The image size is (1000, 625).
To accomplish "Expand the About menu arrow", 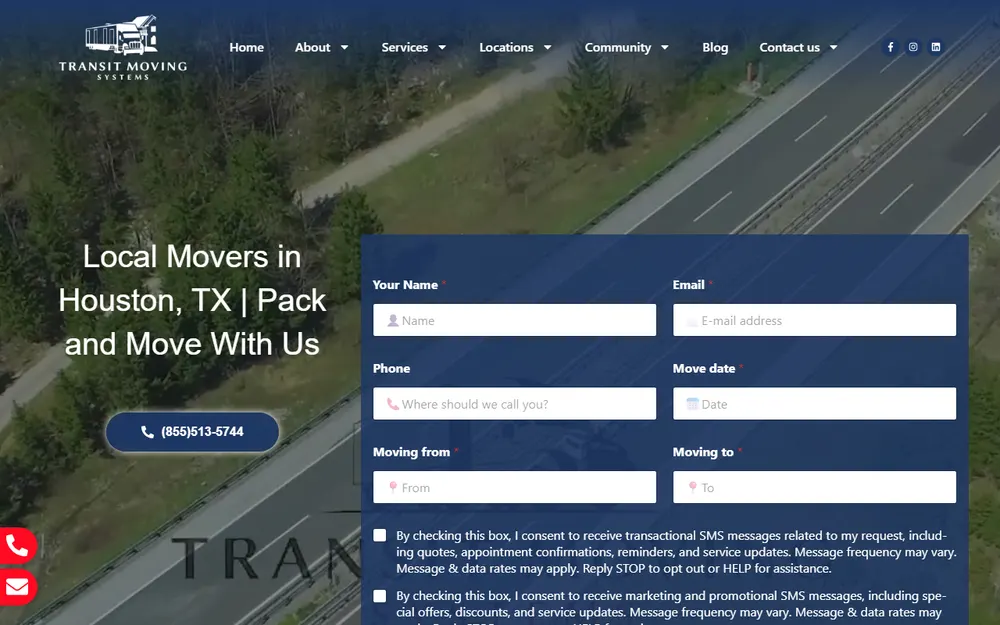I will tap(344, 47).
